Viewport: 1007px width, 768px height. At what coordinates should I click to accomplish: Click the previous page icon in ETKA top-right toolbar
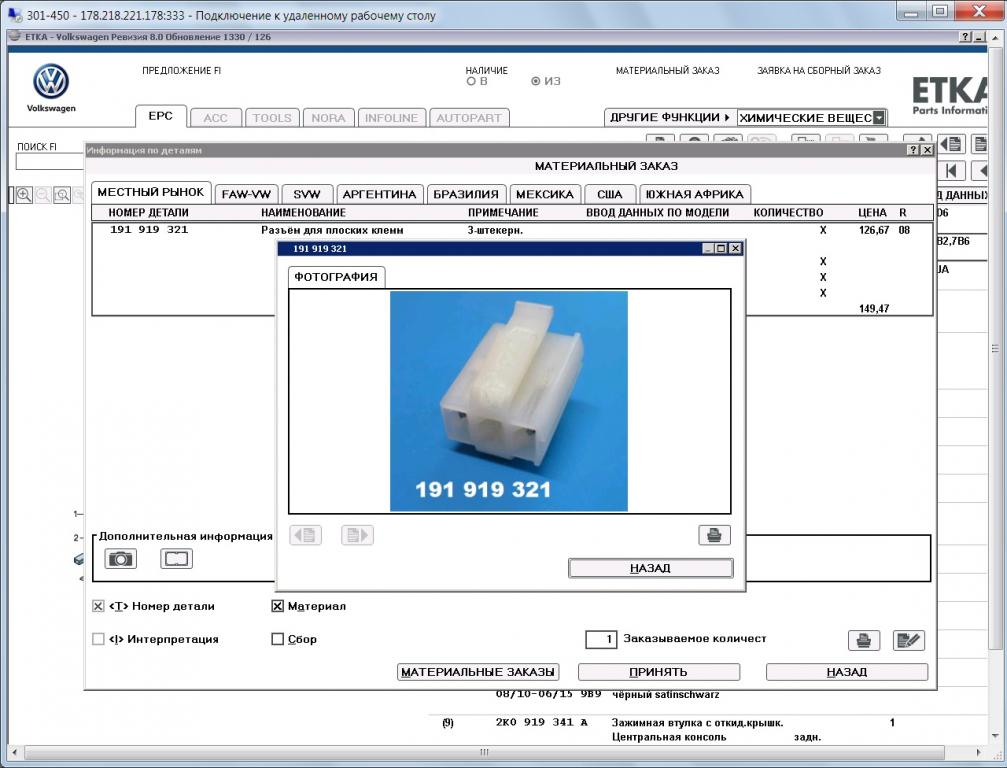[x=951, y=144]
